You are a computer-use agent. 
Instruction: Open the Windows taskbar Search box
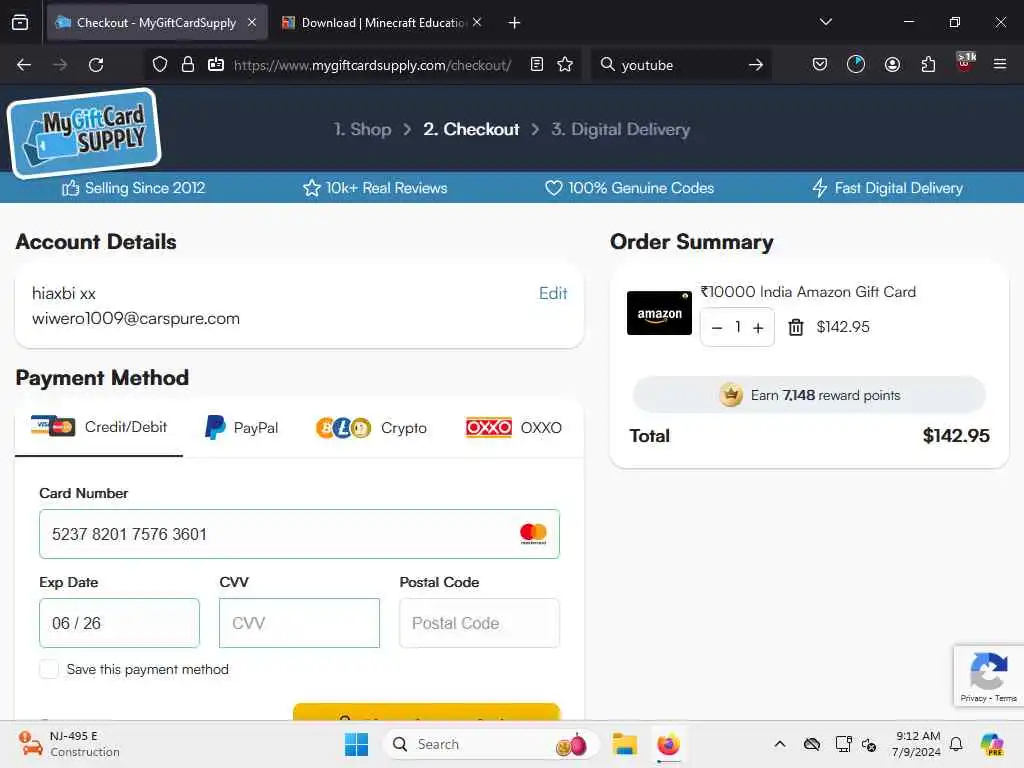(x=490, y=744)
